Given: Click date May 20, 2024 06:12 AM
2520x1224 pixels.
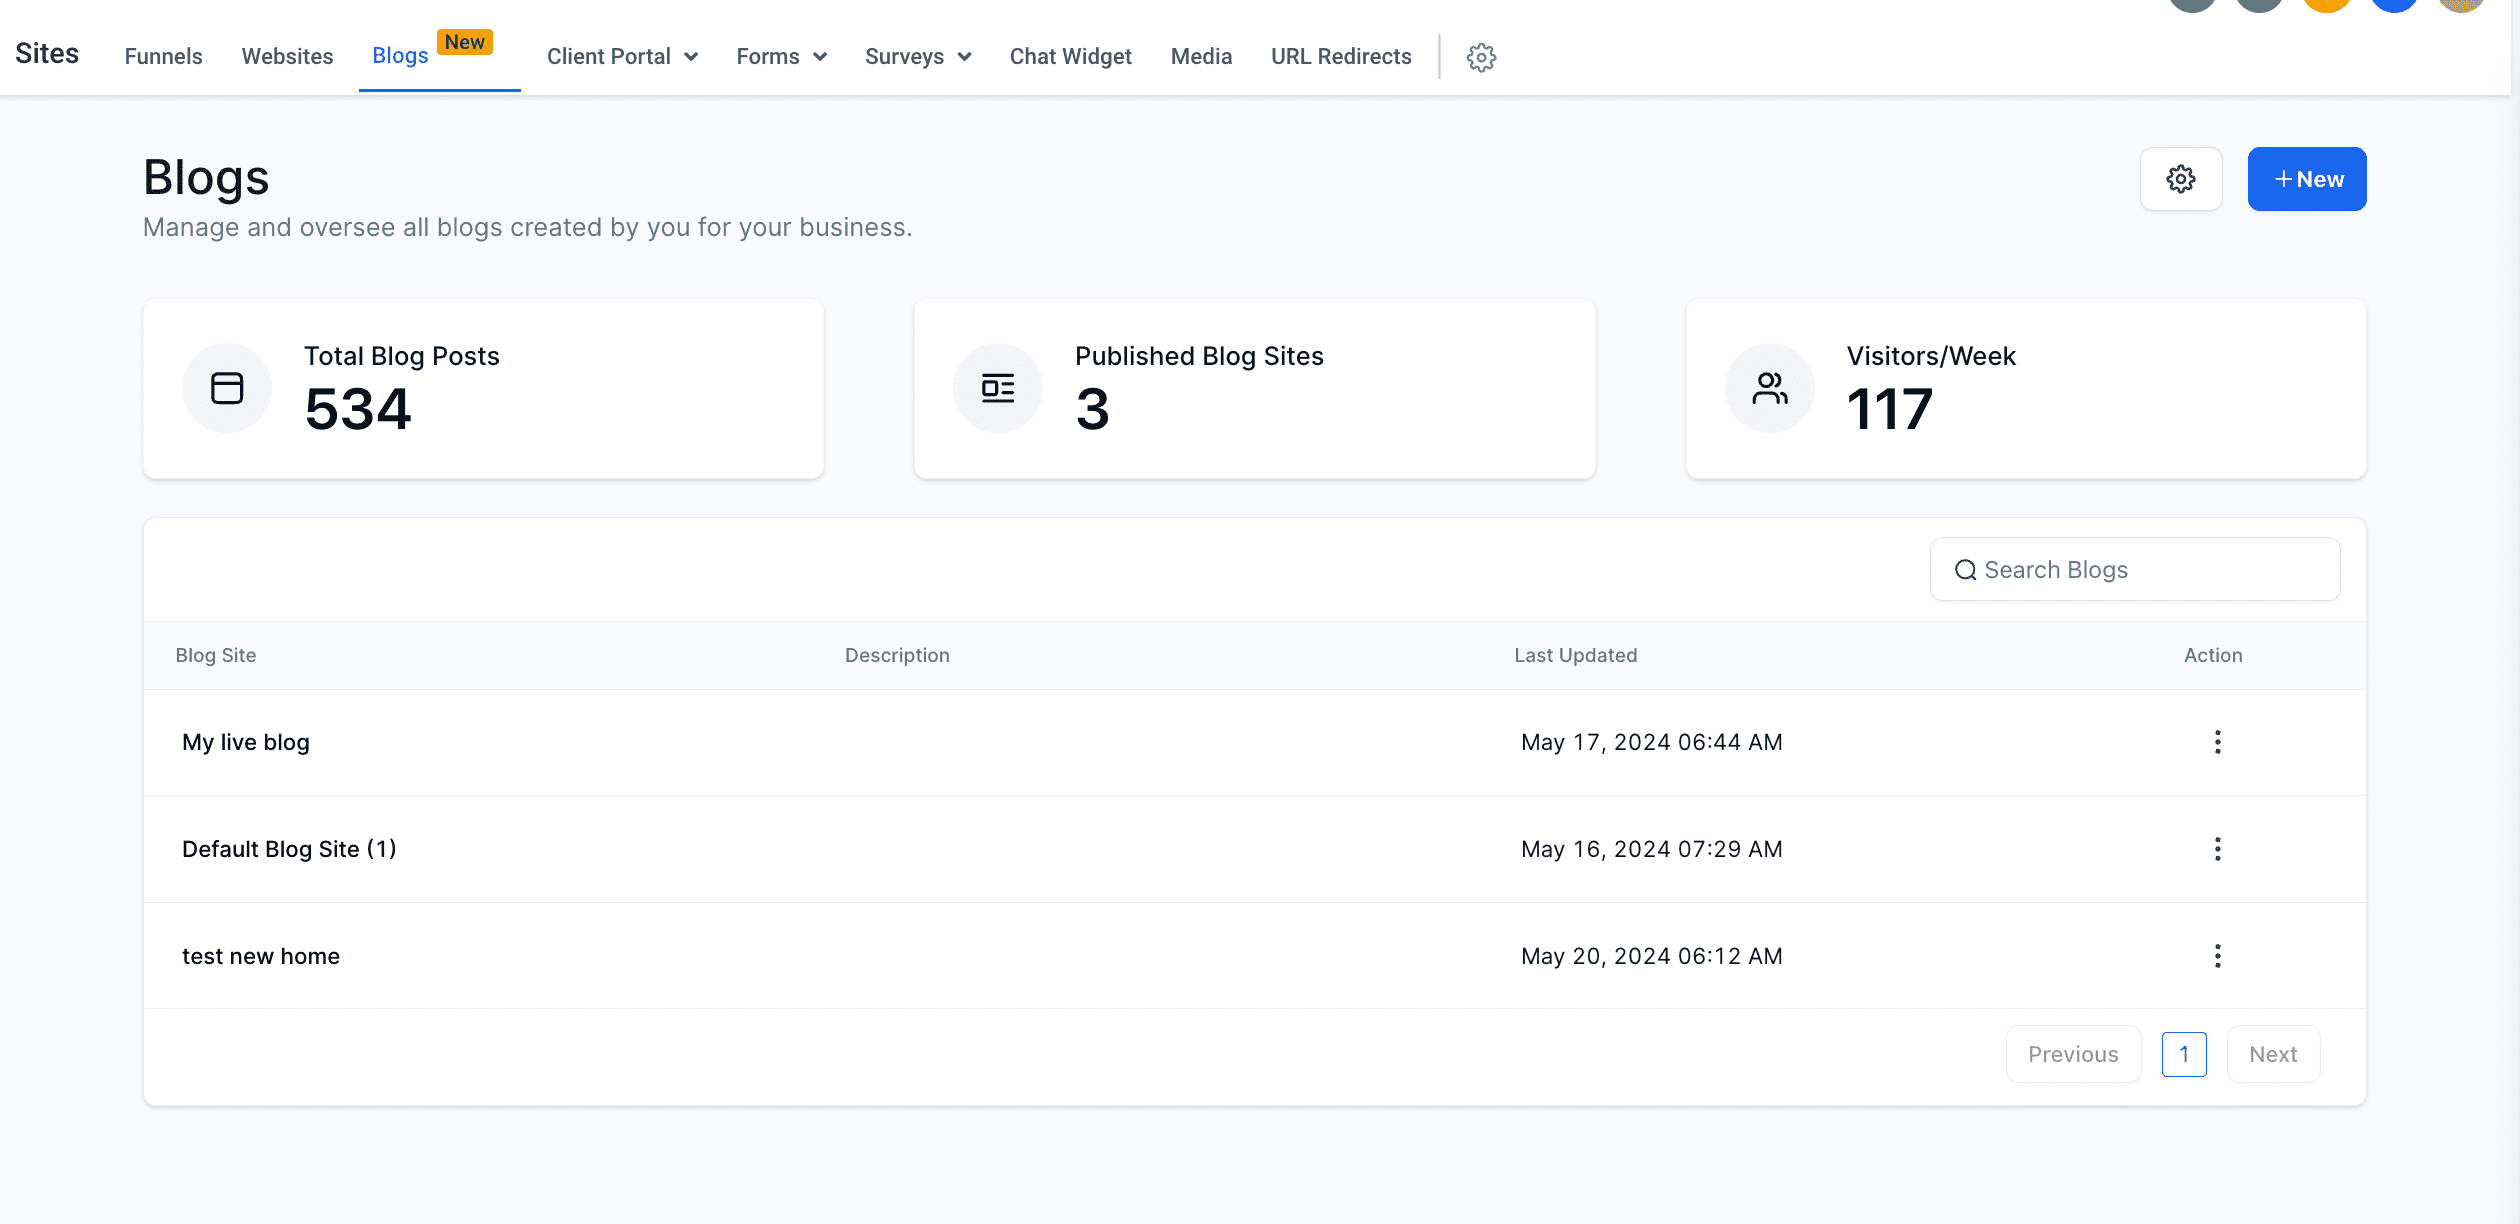Looking at the screenshot, I should point(1652,956).
